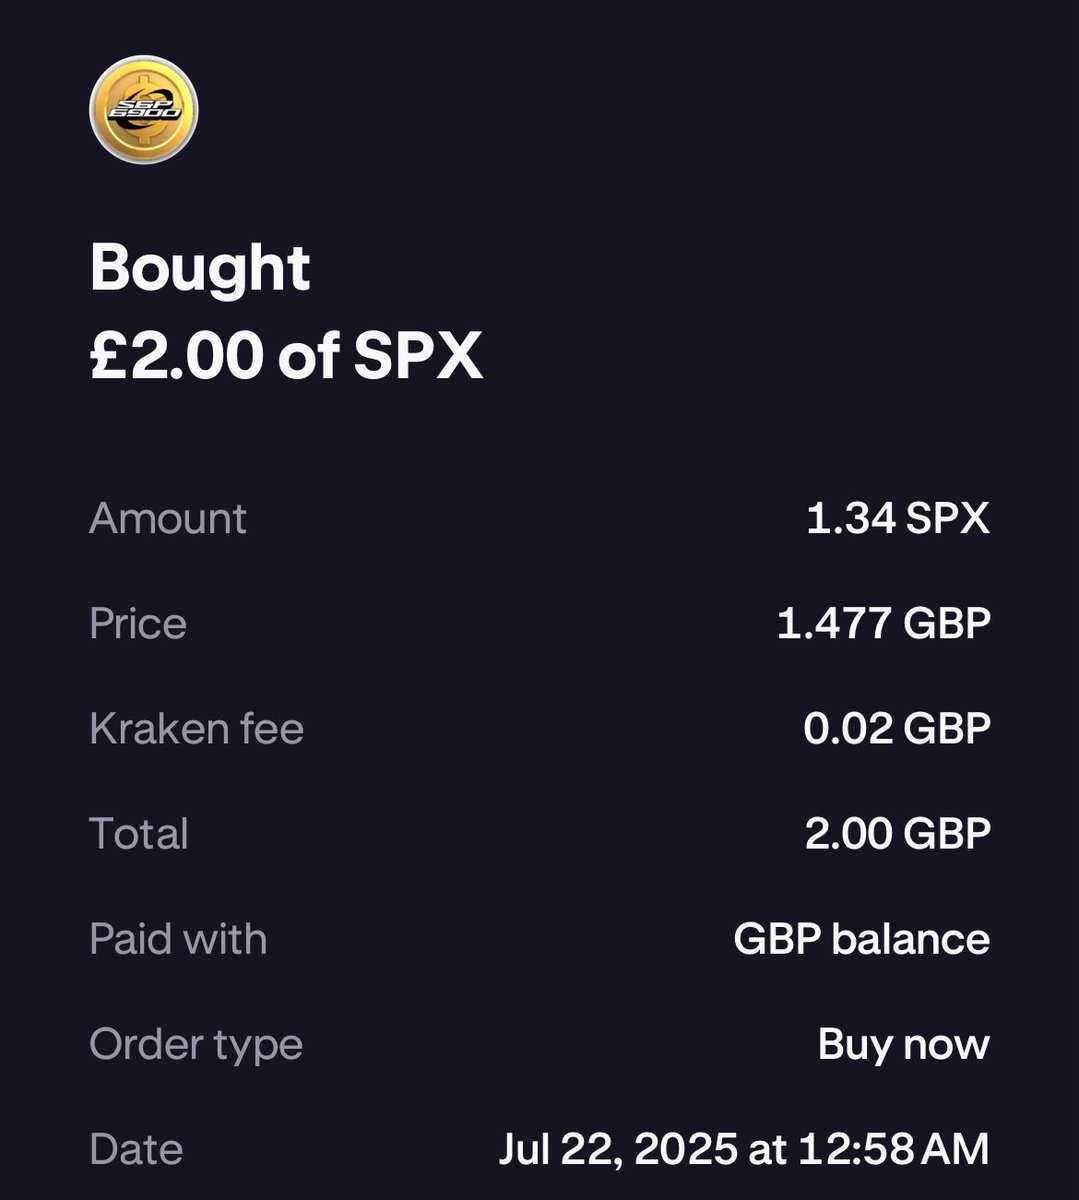Tap the Date label

coord(136,1149)
